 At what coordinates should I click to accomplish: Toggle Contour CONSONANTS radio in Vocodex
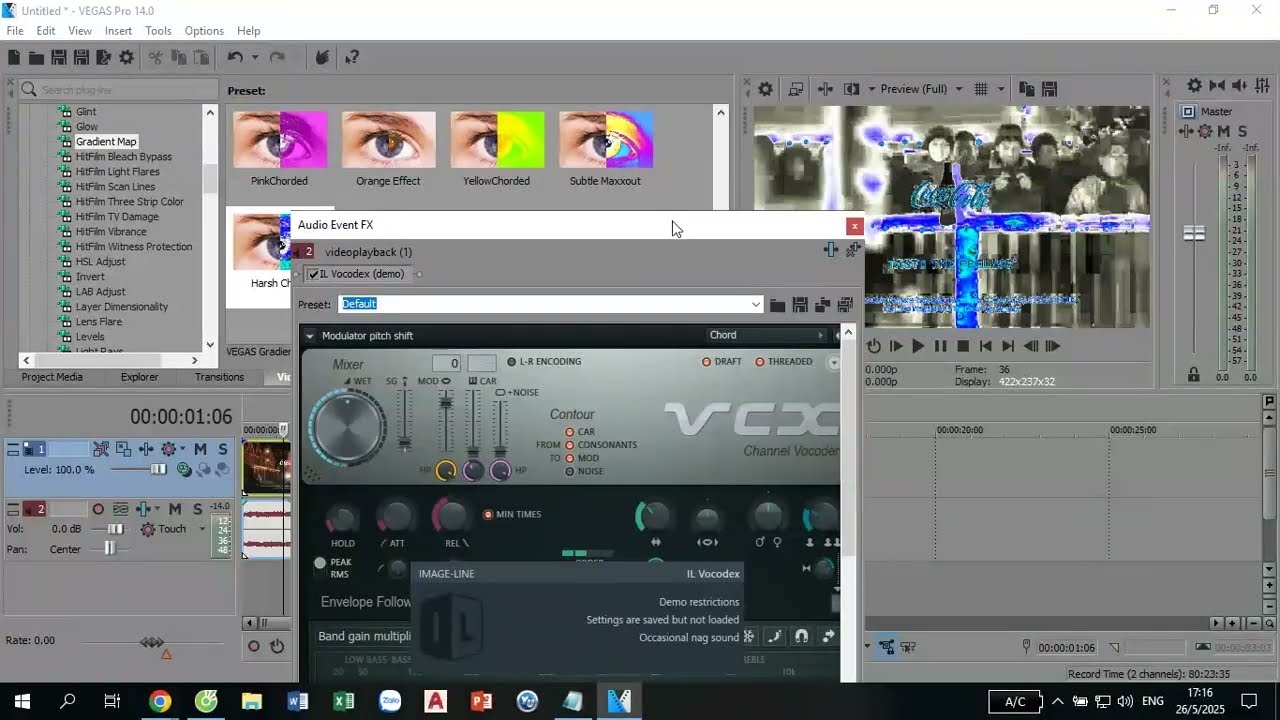tap(570, 445)
